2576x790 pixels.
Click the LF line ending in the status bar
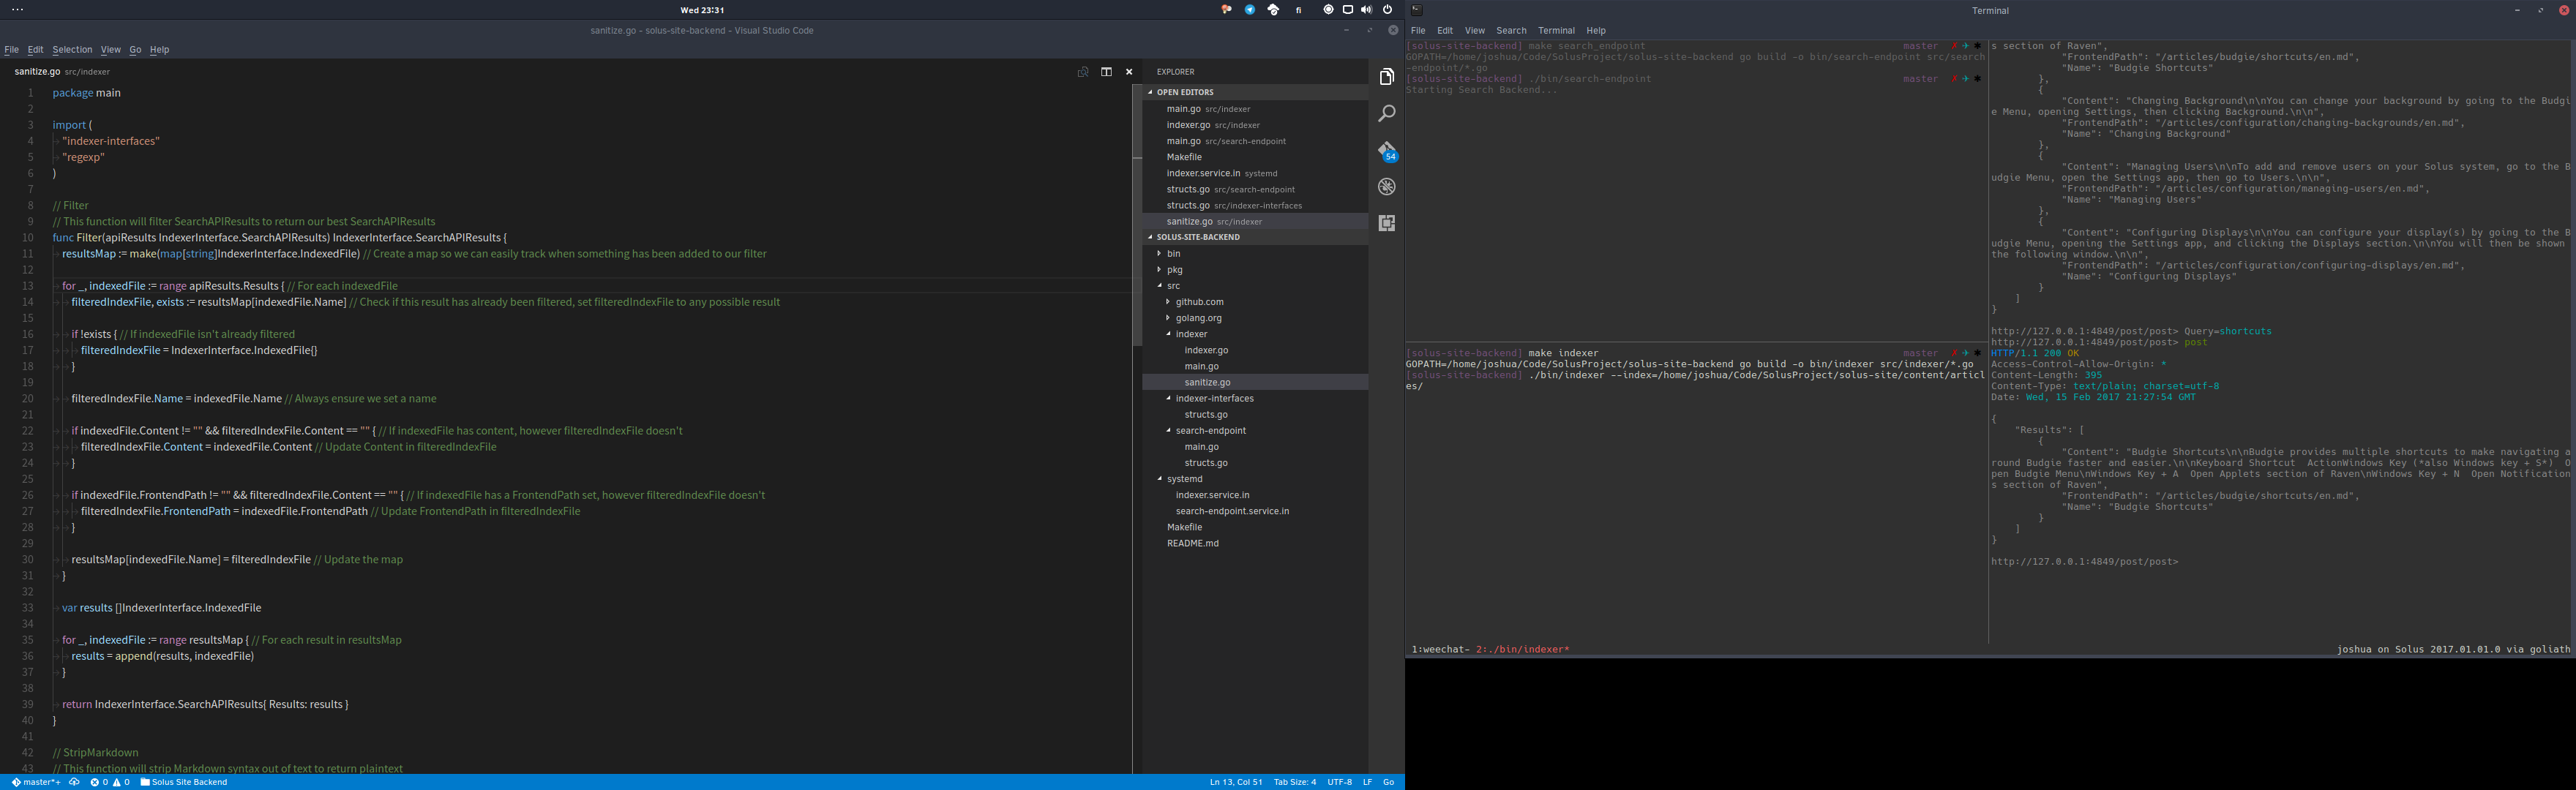[x=1367, y=782]
